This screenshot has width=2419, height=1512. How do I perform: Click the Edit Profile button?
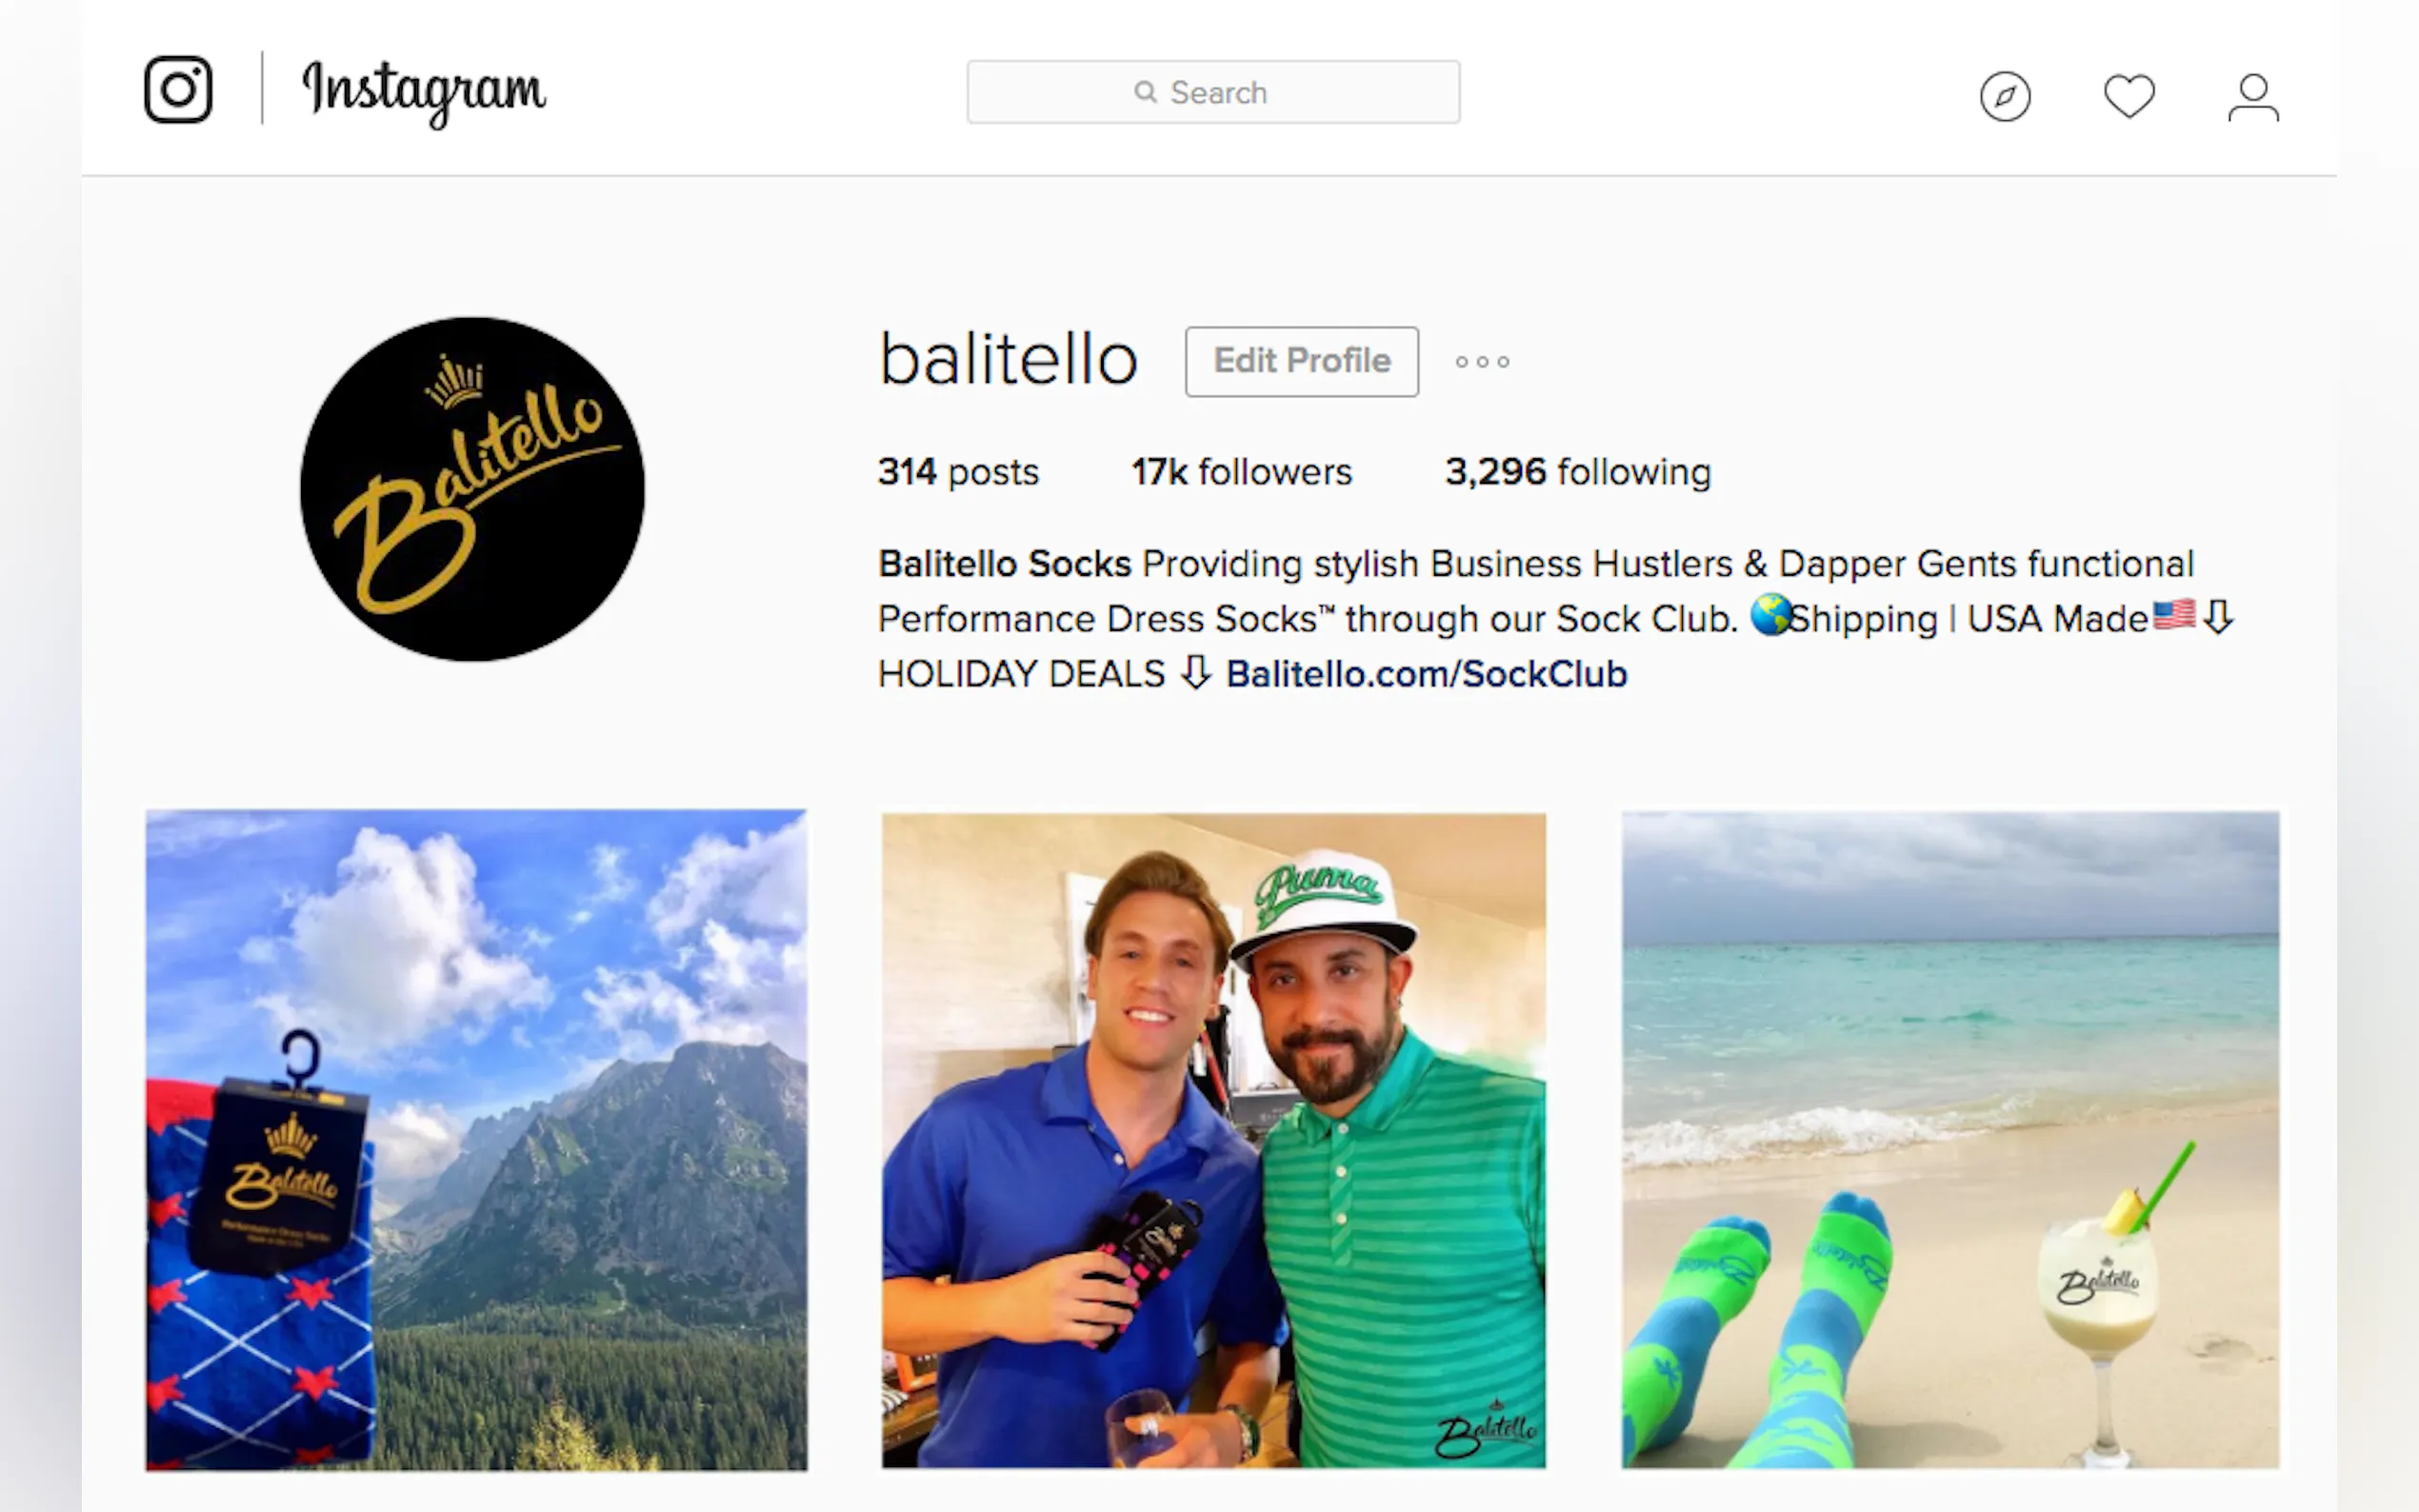(x=1301, y=361)
